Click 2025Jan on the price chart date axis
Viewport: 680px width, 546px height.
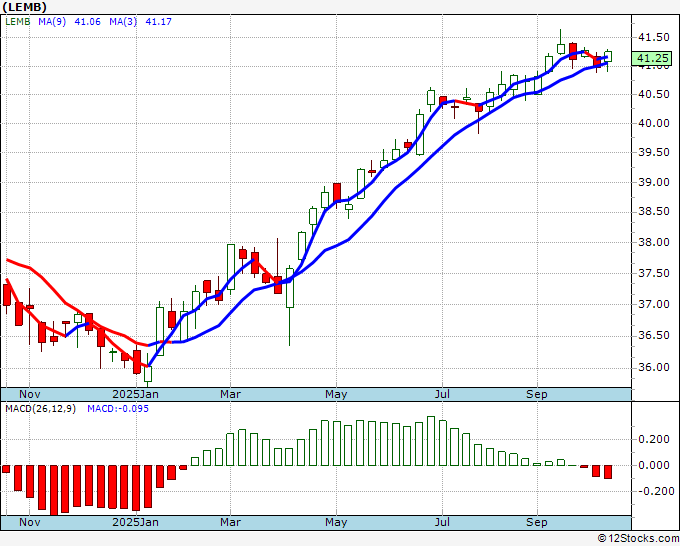(135, 394)
